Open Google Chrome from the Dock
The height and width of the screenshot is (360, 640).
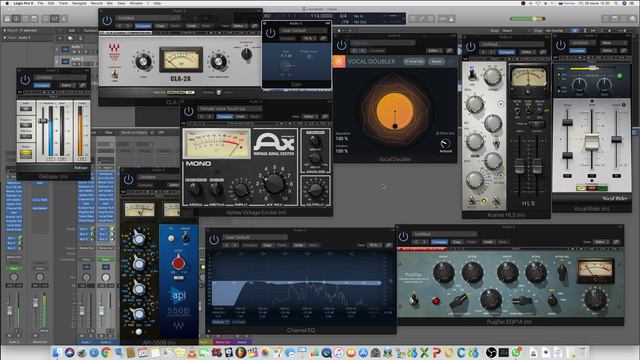(x=106, y=352)
